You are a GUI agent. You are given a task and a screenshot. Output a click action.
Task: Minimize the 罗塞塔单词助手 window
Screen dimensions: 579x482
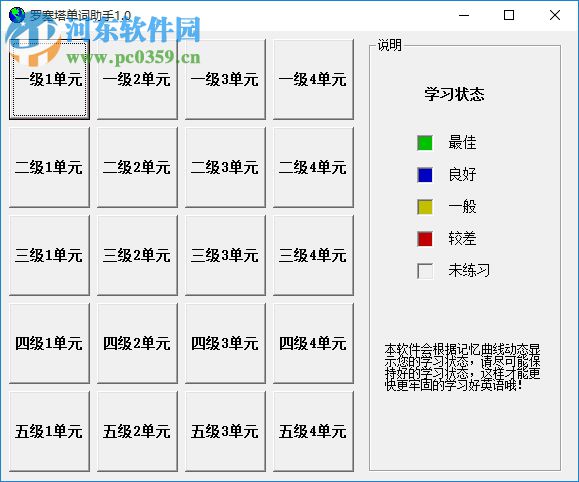pos(464,15)
